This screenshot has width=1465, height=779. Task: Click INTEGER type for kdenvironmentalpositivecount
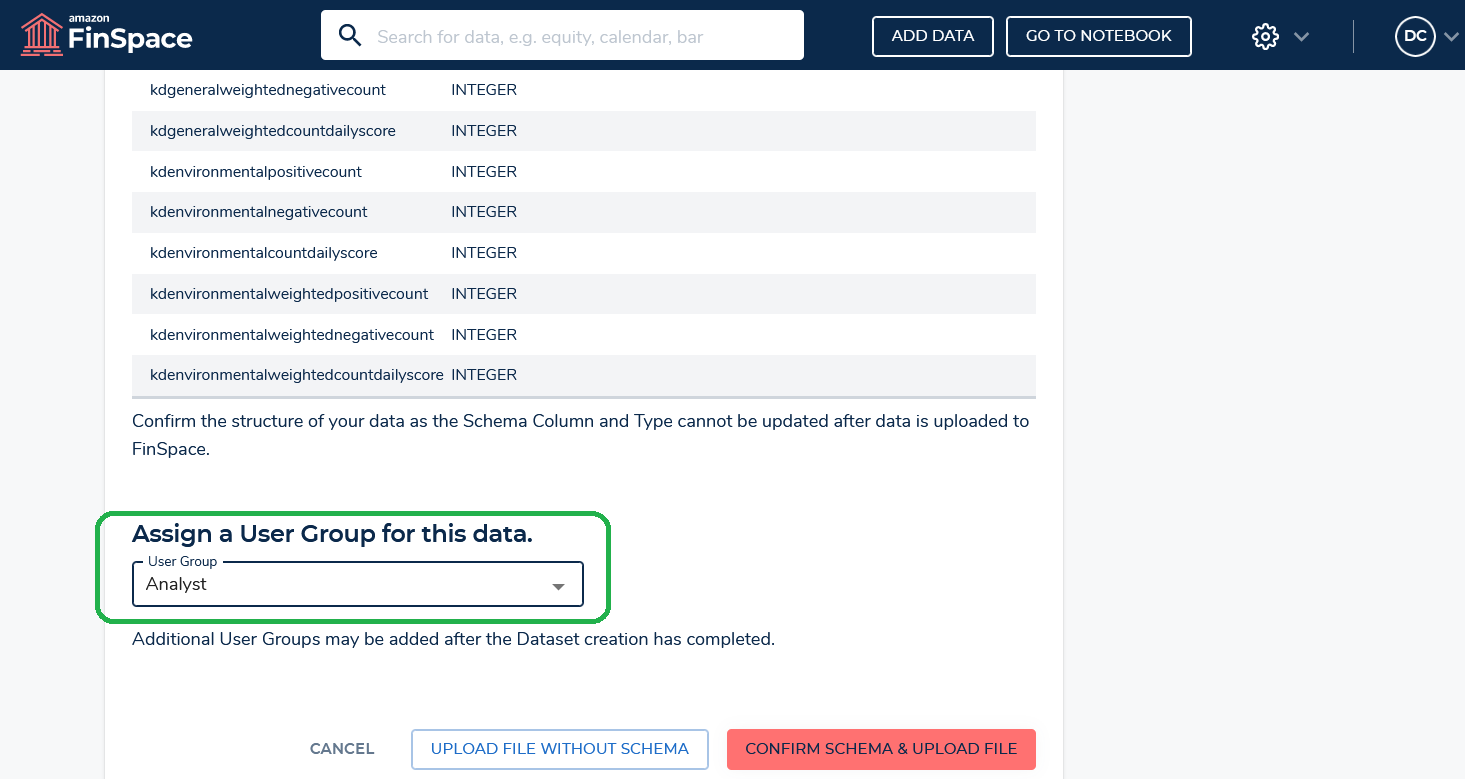click(484, 172)
